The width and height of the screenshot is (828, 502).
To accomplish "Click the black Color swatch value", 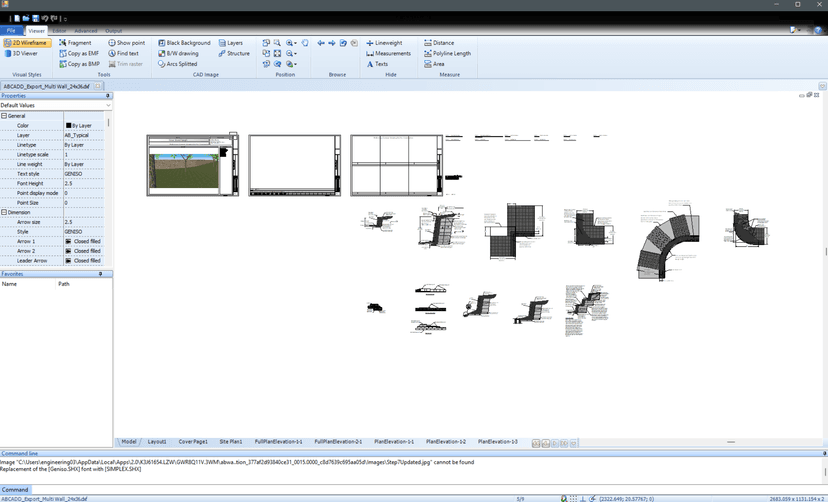I will 69,126.
